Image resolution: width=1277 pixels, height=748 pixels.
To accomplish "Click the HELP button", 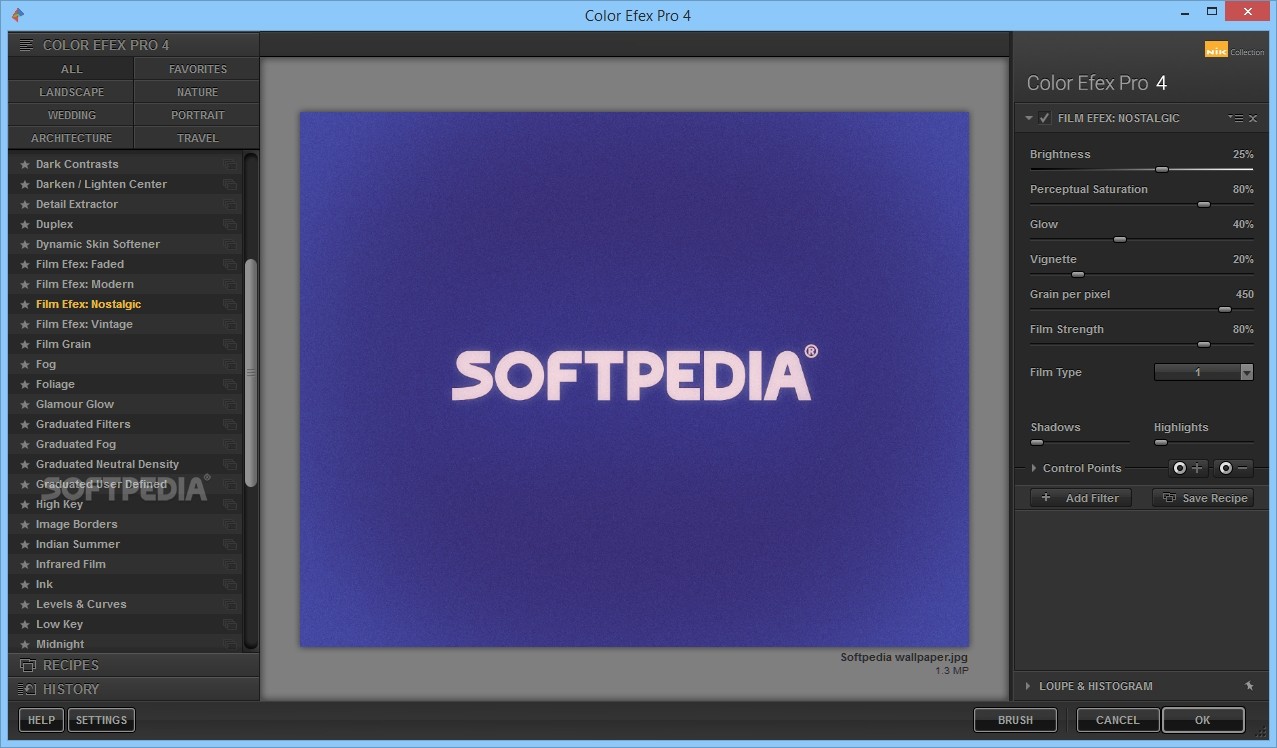I will click(x=41, y=720).
